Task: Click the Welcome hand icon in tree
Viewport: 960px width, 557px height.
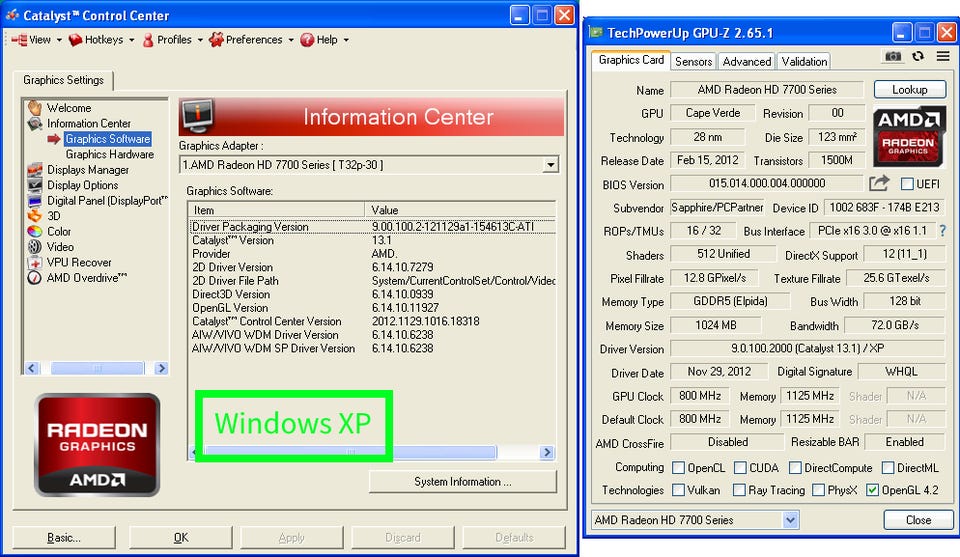Action: tap(35, 108)
